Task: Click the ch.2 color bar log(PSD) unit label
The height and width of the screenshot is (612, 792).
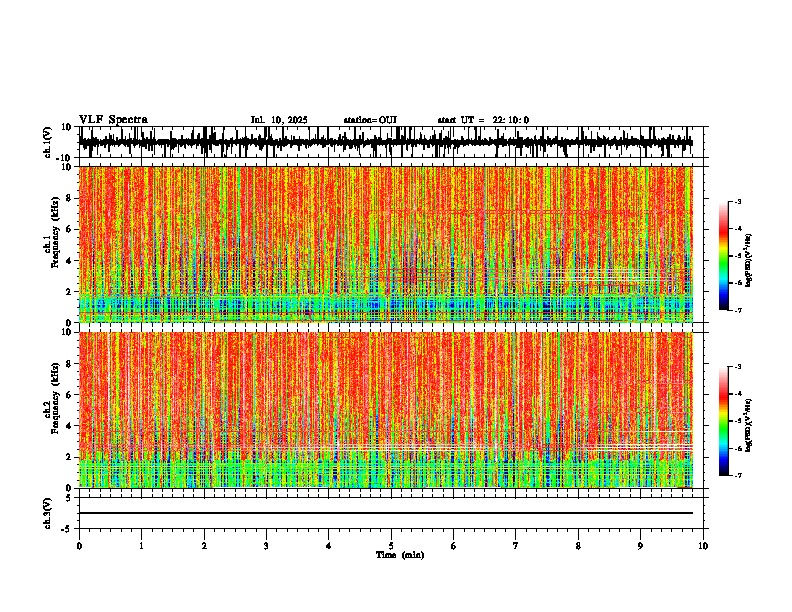Action: point(749,425)
